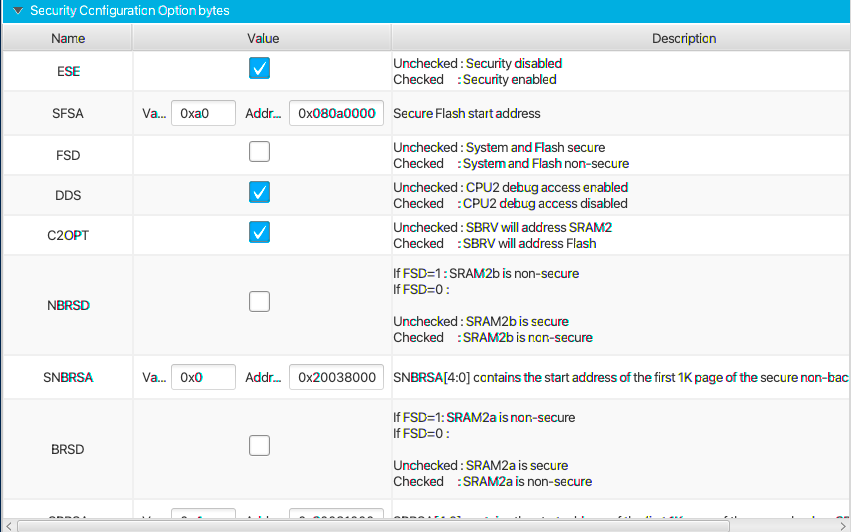Image resolution: width=851 pixels, height=532 pixels.
Task: Click the Name column header
Action: [68, 39]
